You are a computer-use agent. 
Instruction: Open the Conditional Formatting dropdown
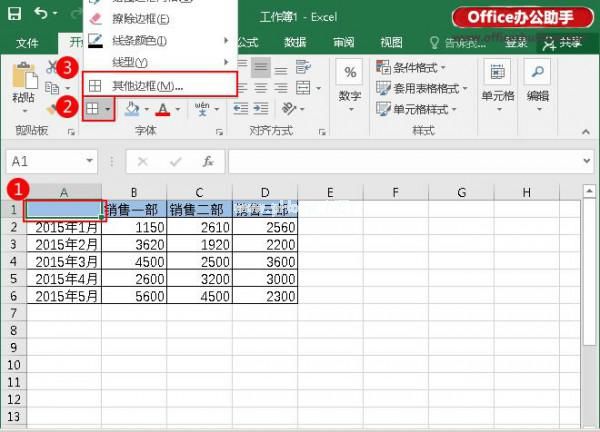pyautogui.click(x=420, y=66)
